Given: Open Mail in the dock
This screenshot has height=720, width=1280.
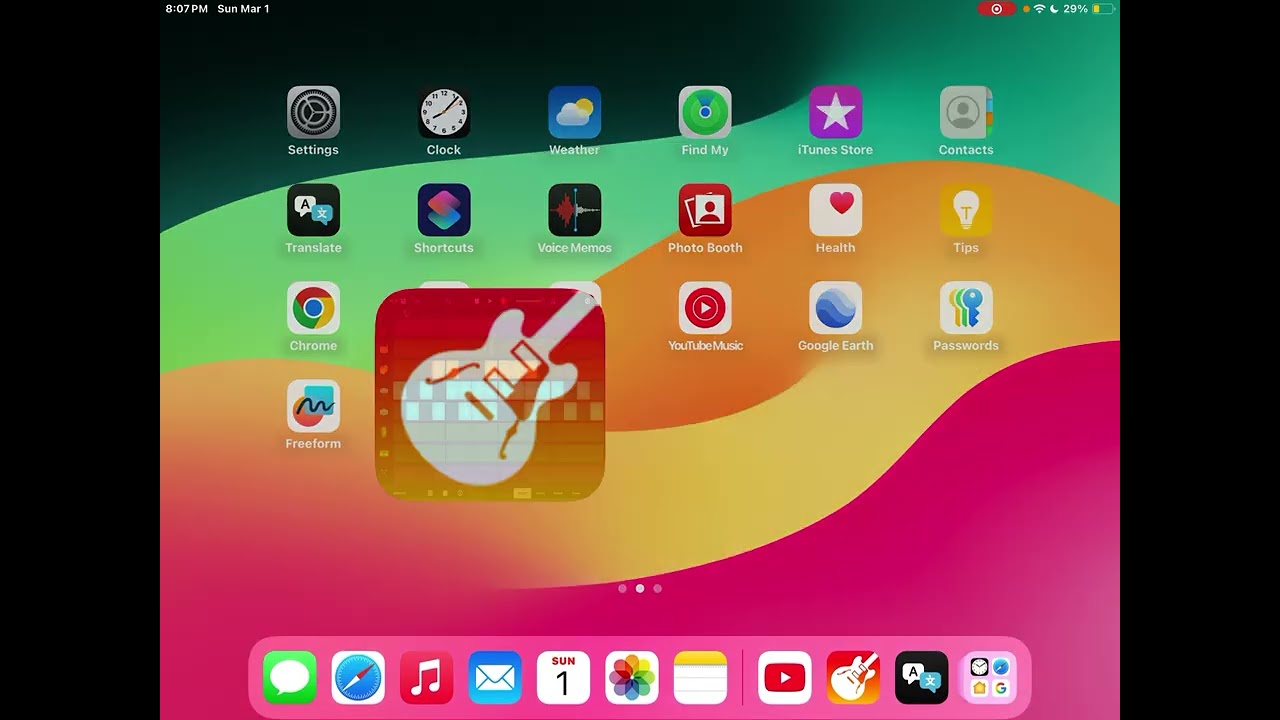Looking at the screenshot, I should (x=495, y=678).
